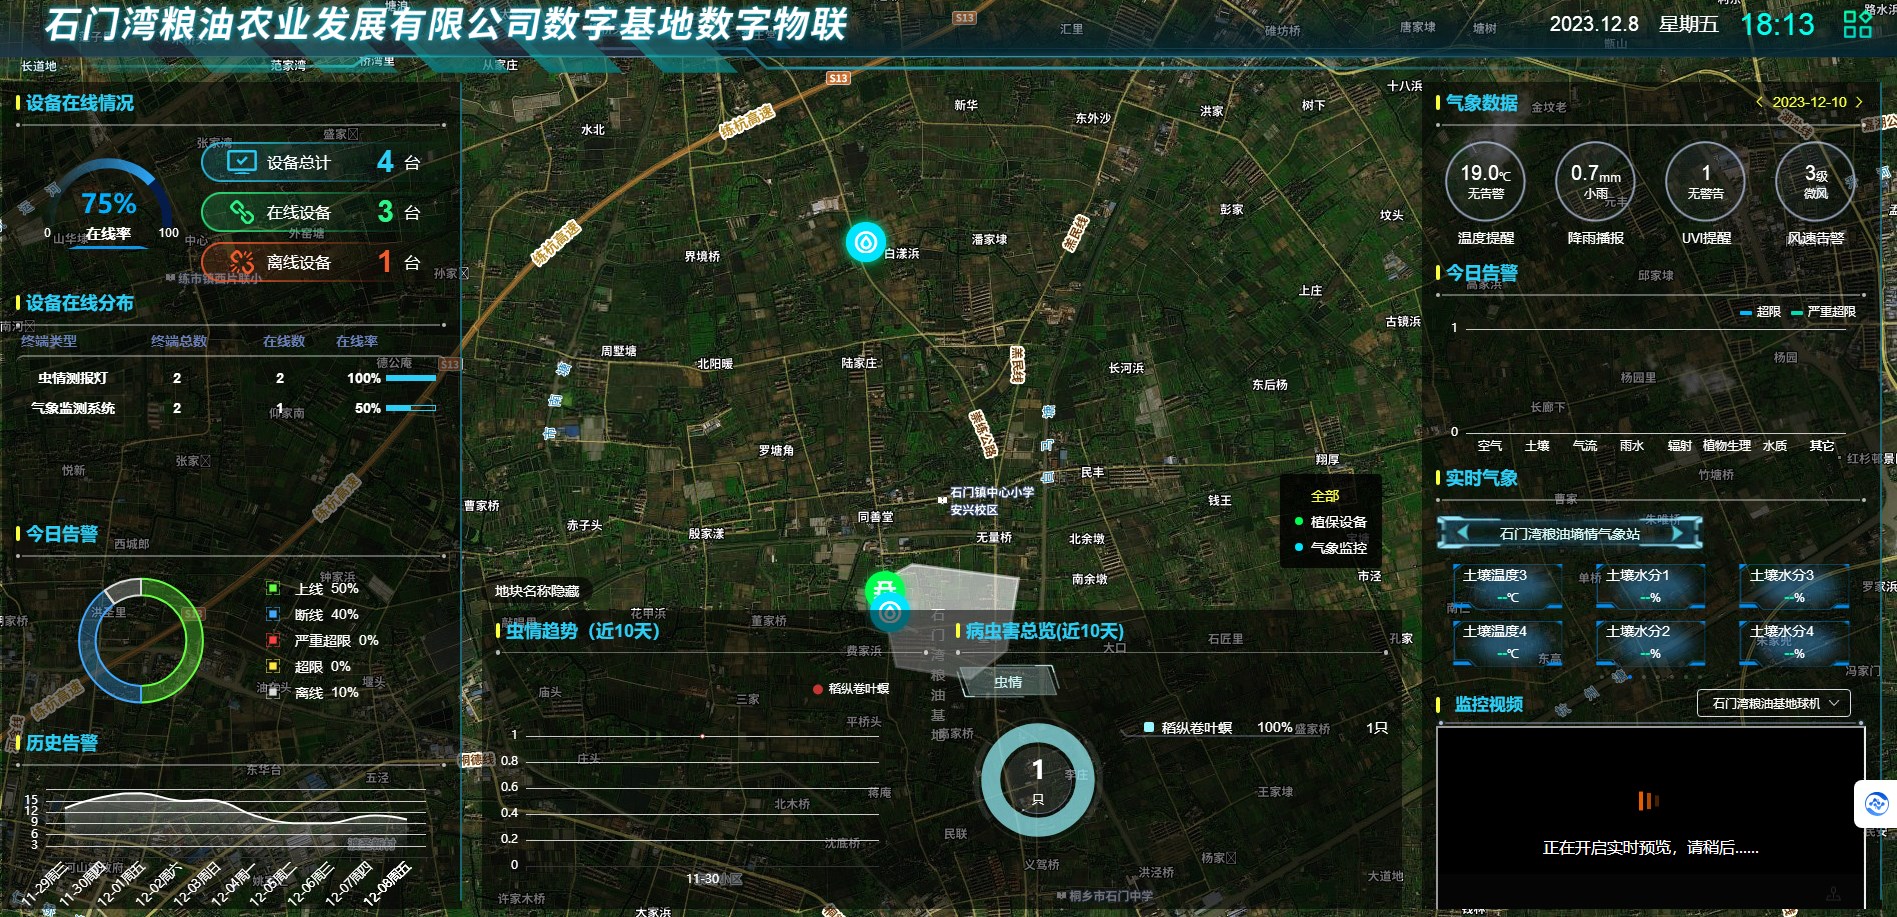Click the 植物生理 axis label
Image resolution: width=1897 pixels, height=917 pixels.
point(1726,446)
